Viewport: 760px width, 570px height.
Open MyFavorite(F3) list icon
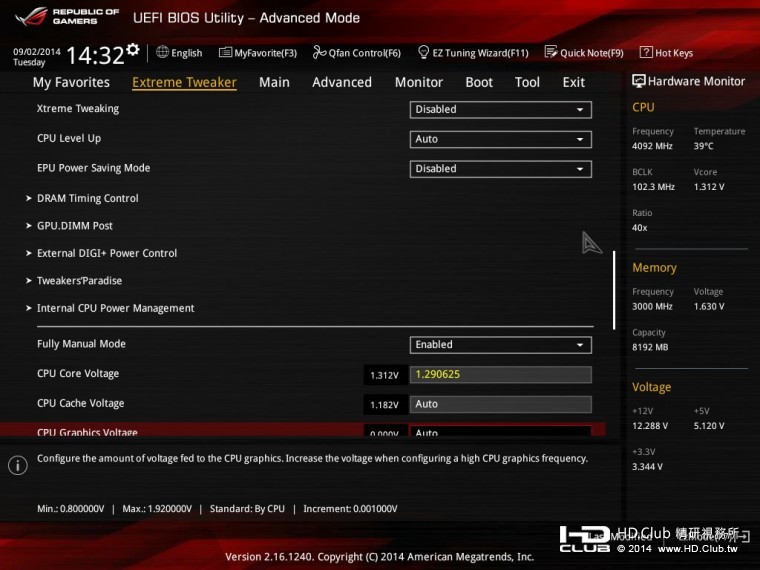pyautogui.click(x=225, y=52)
